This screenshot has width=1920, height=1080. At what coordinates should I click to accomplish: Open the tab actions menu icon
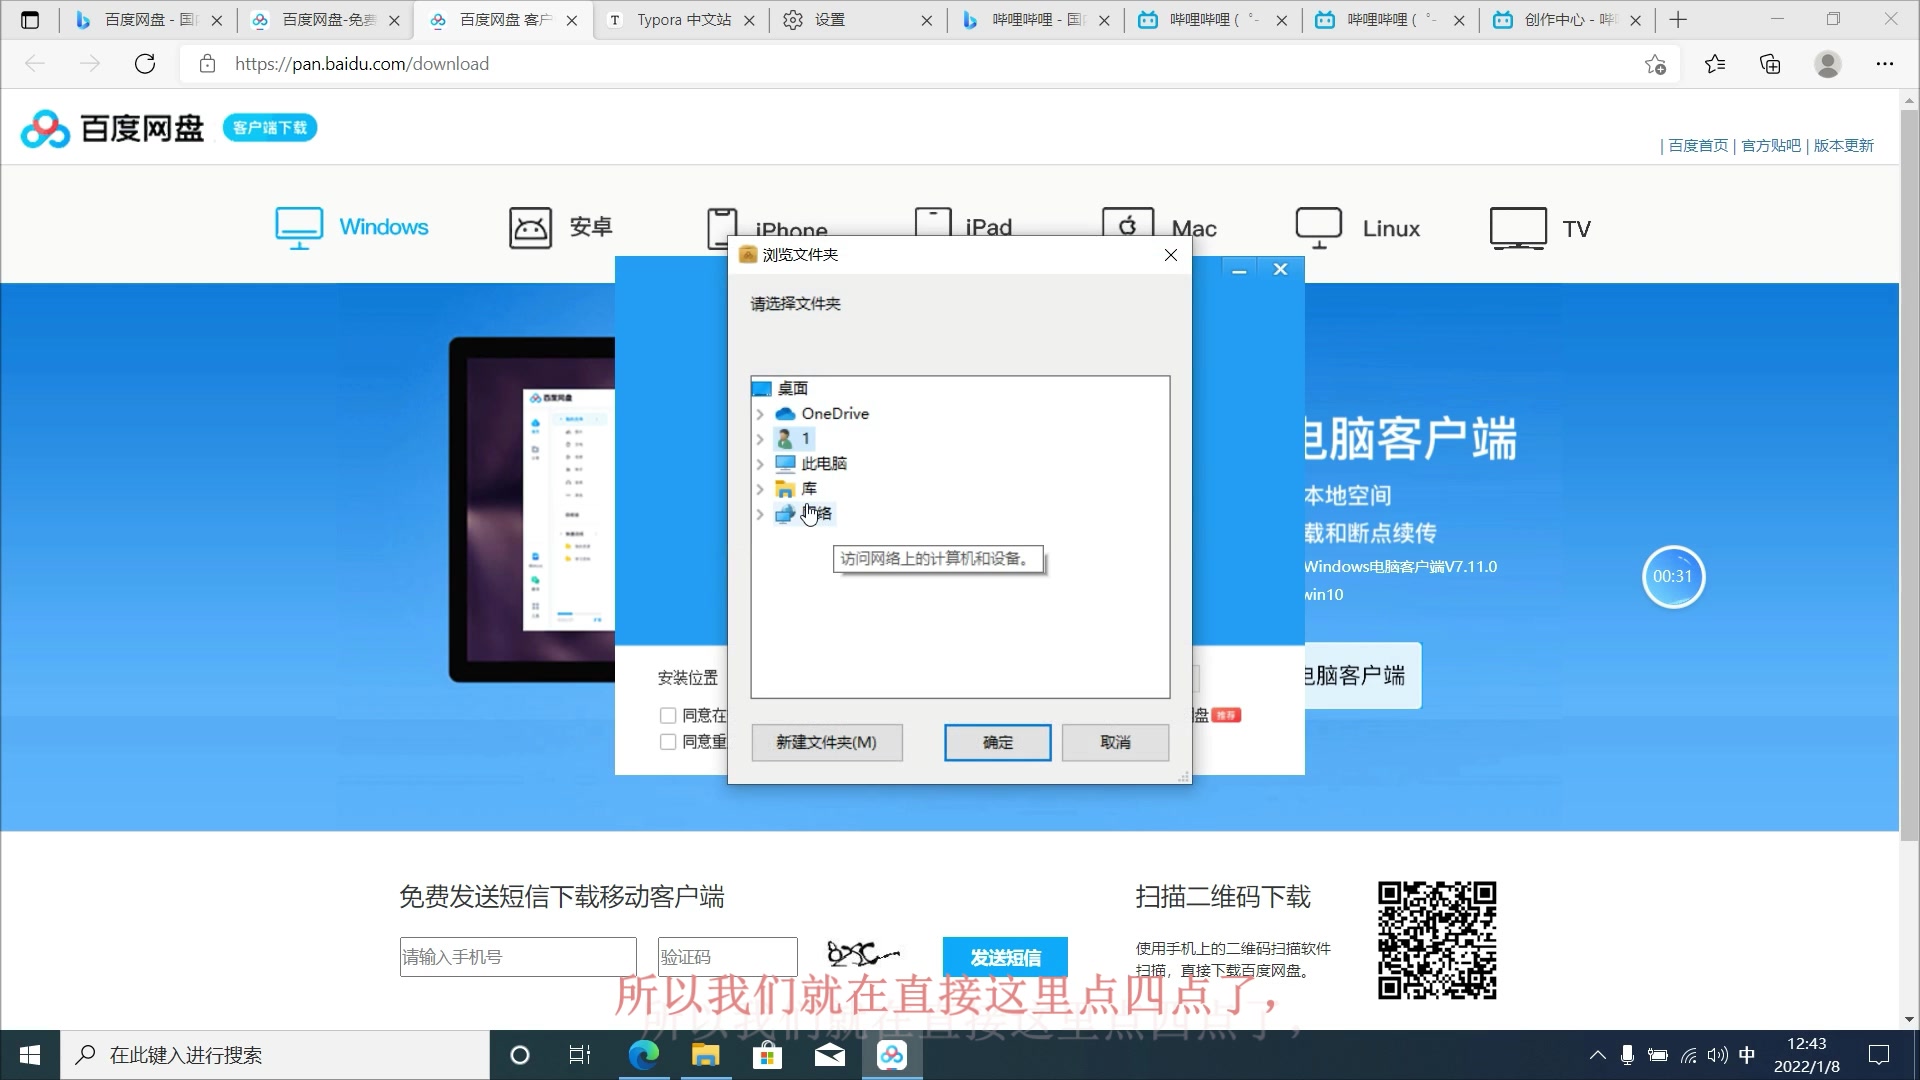click(x=30, y=20)
